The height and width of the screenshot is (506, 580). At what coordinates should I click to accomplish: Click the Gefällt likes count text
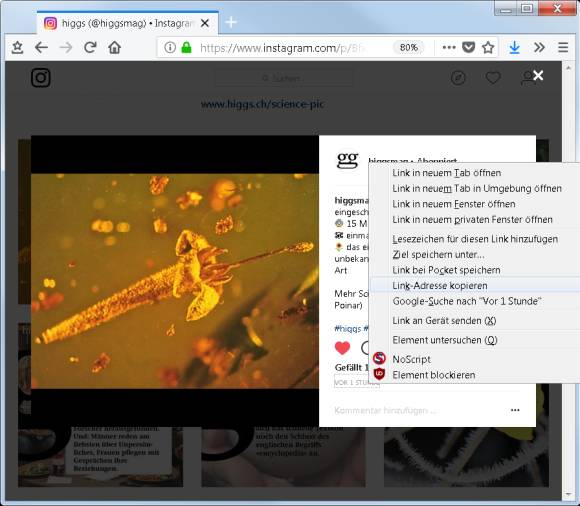[352, 368]
